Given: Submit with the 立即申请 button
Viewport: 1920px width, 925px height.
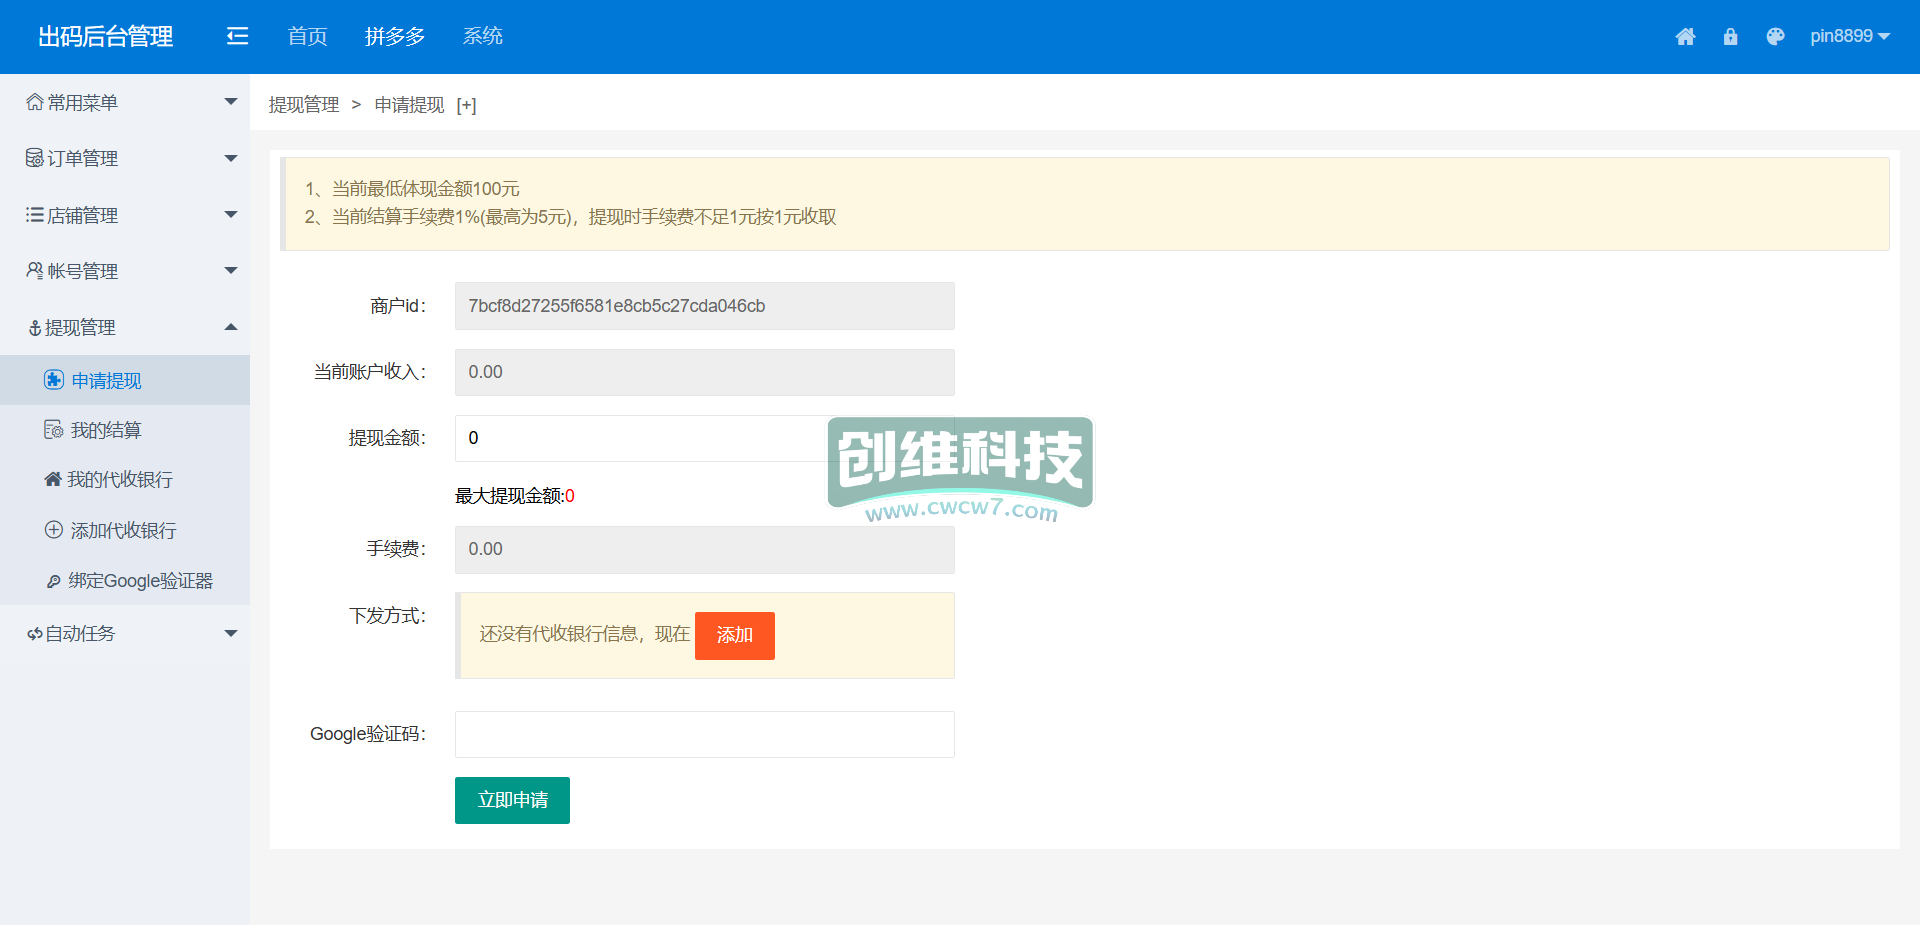Looking at the screenshot, I should click(x=512, y=800).
